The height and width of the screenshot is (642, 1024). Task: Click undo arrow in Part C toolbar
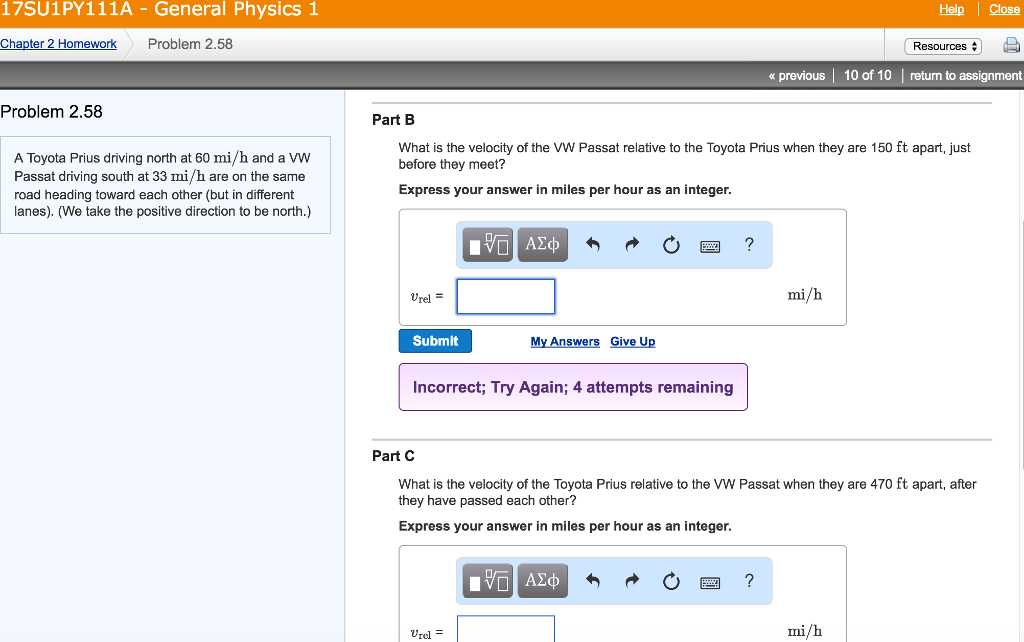593,581
